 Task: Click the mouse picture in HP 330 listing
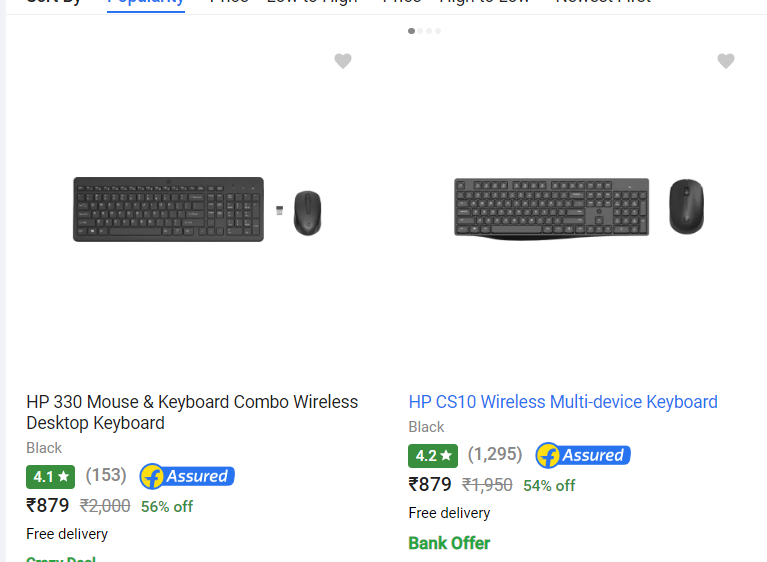coord(307,213)
